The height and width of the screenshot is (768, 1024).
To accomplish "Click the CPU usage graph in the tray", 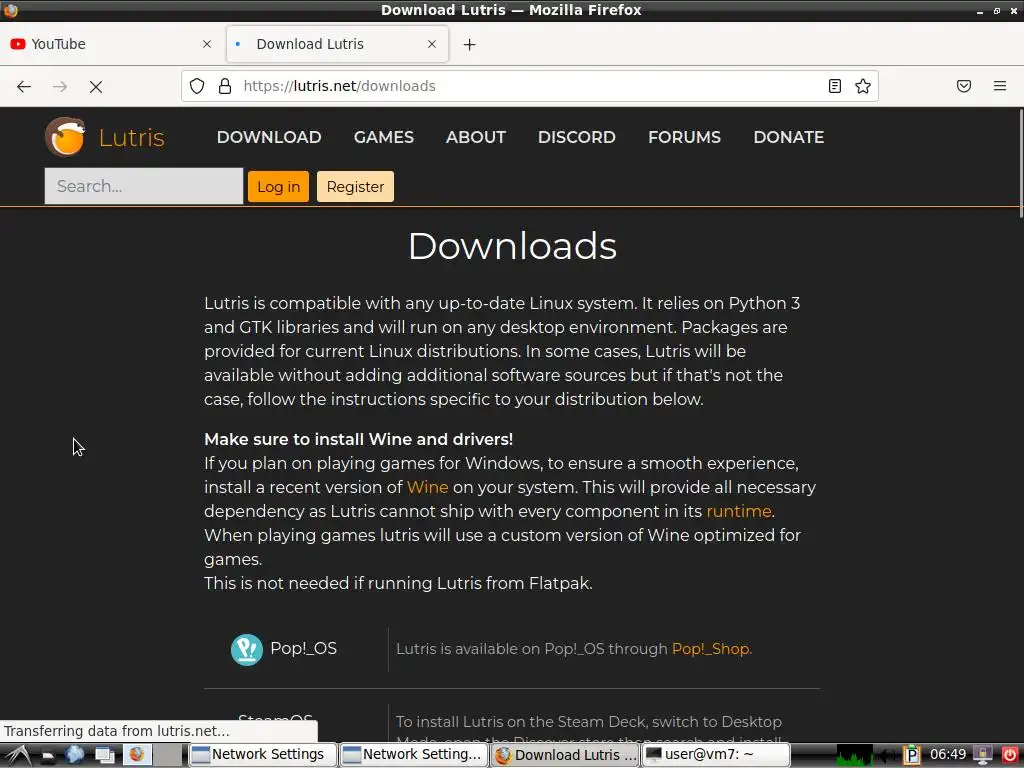I will tap(854, 755).
